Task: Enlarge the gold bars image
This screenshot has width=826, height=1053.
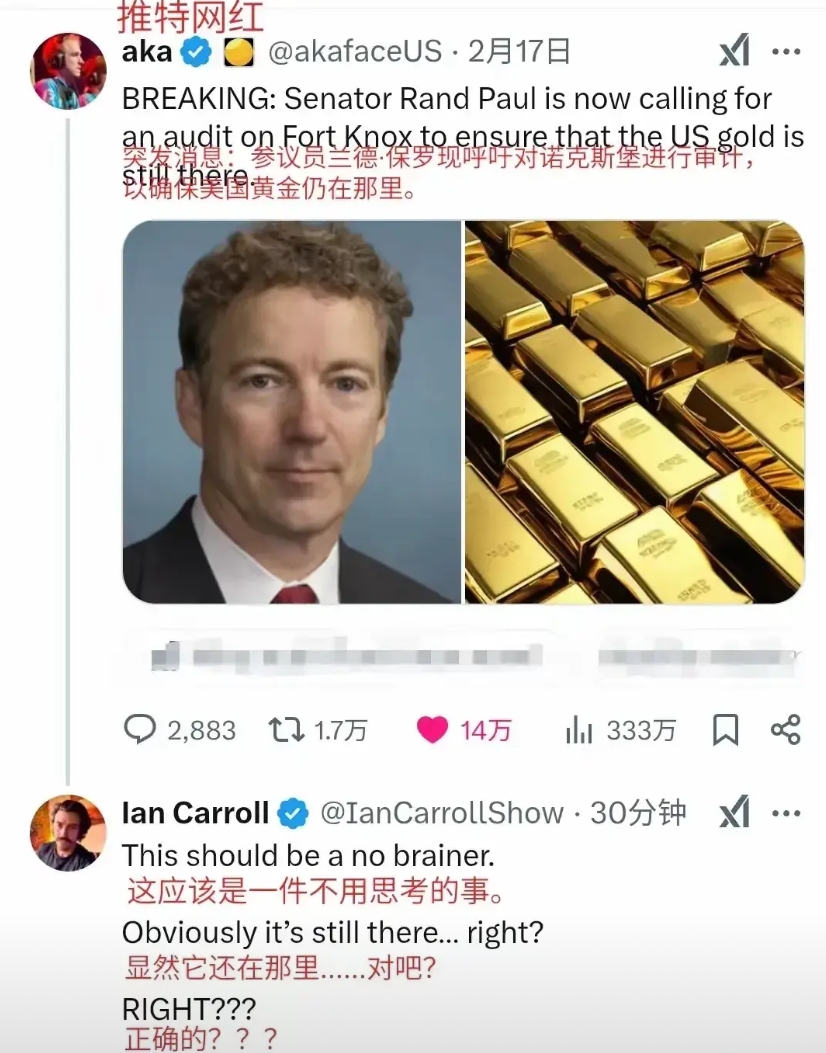Action: point(635,412)
